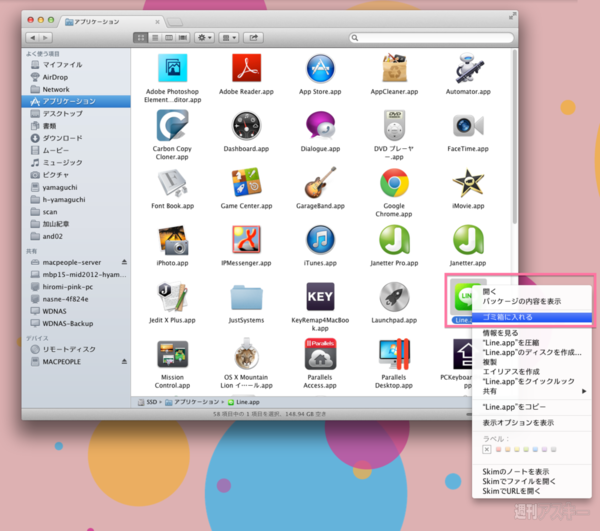Click the Share toolbar button
This screenshot has height=531, width=600.
click(254, 37)
